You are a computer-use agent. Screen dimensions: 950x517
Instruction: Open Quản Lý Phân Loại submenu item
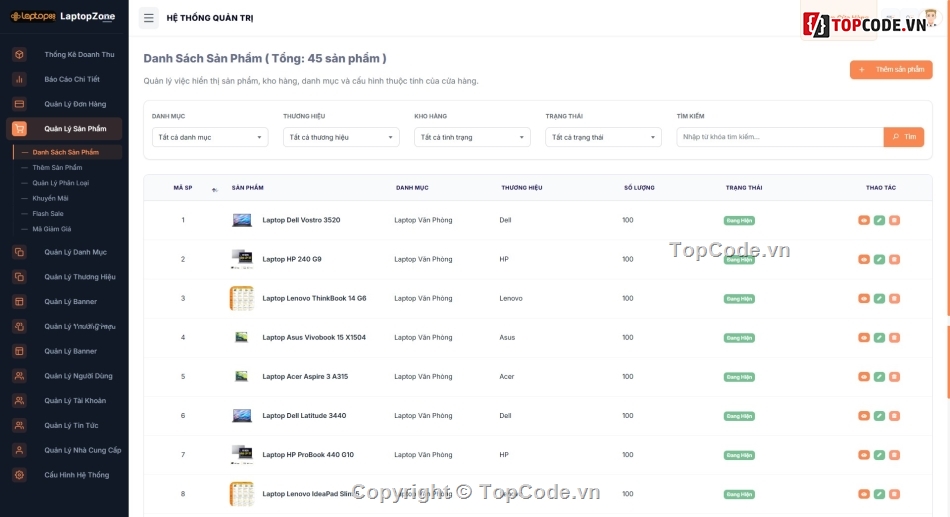pyautogui.click(x=61, y=183)
